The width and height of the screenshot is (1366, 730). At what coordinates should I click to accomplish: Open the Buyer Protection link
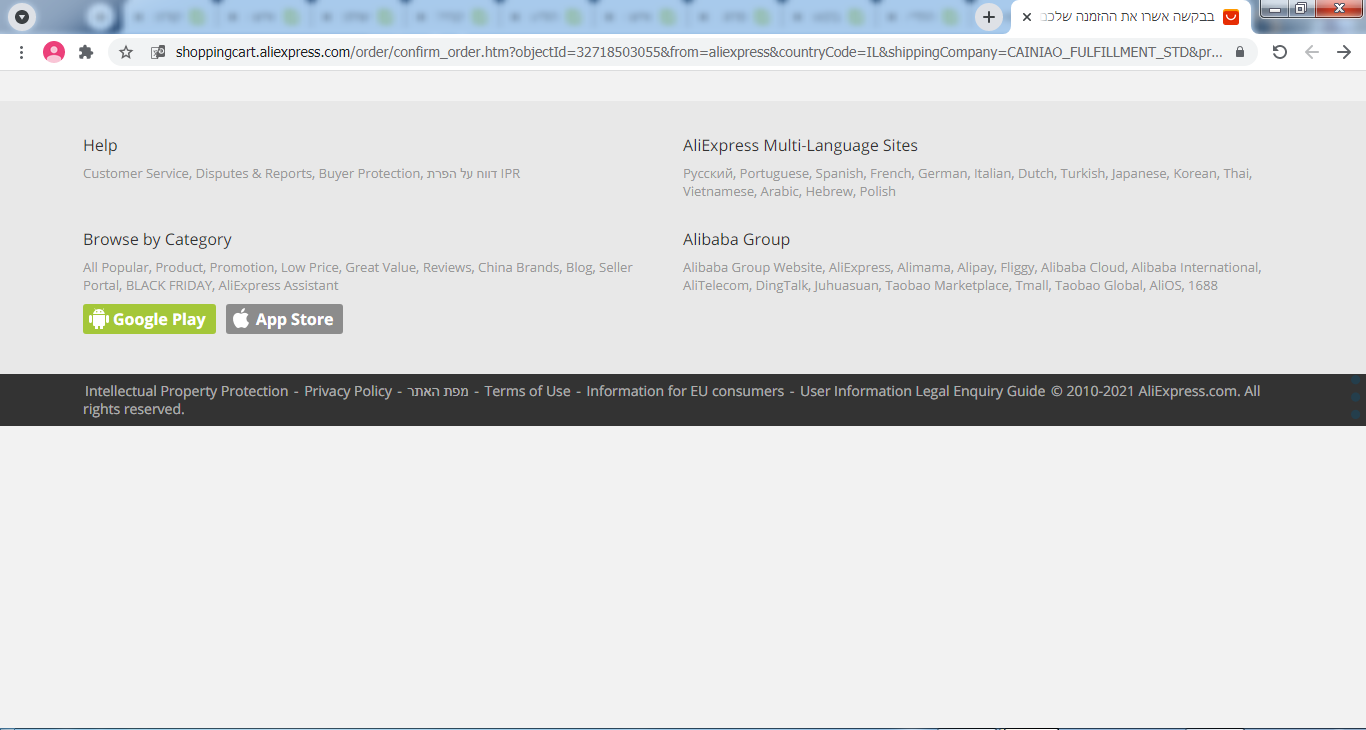(369, 173)
